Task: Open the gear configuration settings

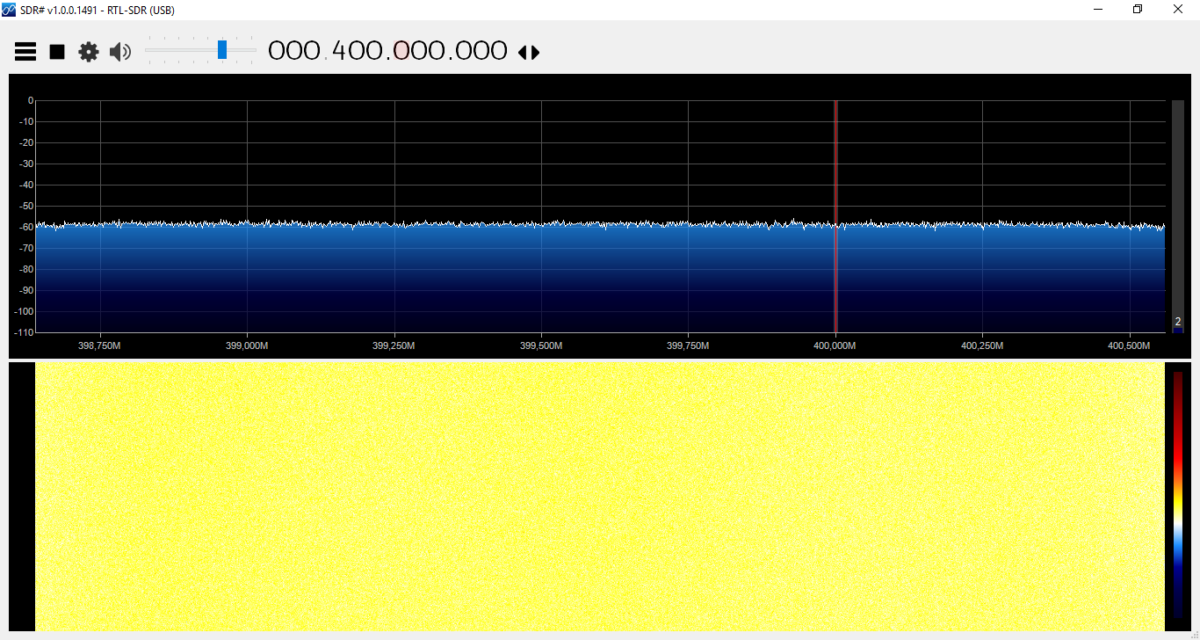Action: tap(89, 51)
